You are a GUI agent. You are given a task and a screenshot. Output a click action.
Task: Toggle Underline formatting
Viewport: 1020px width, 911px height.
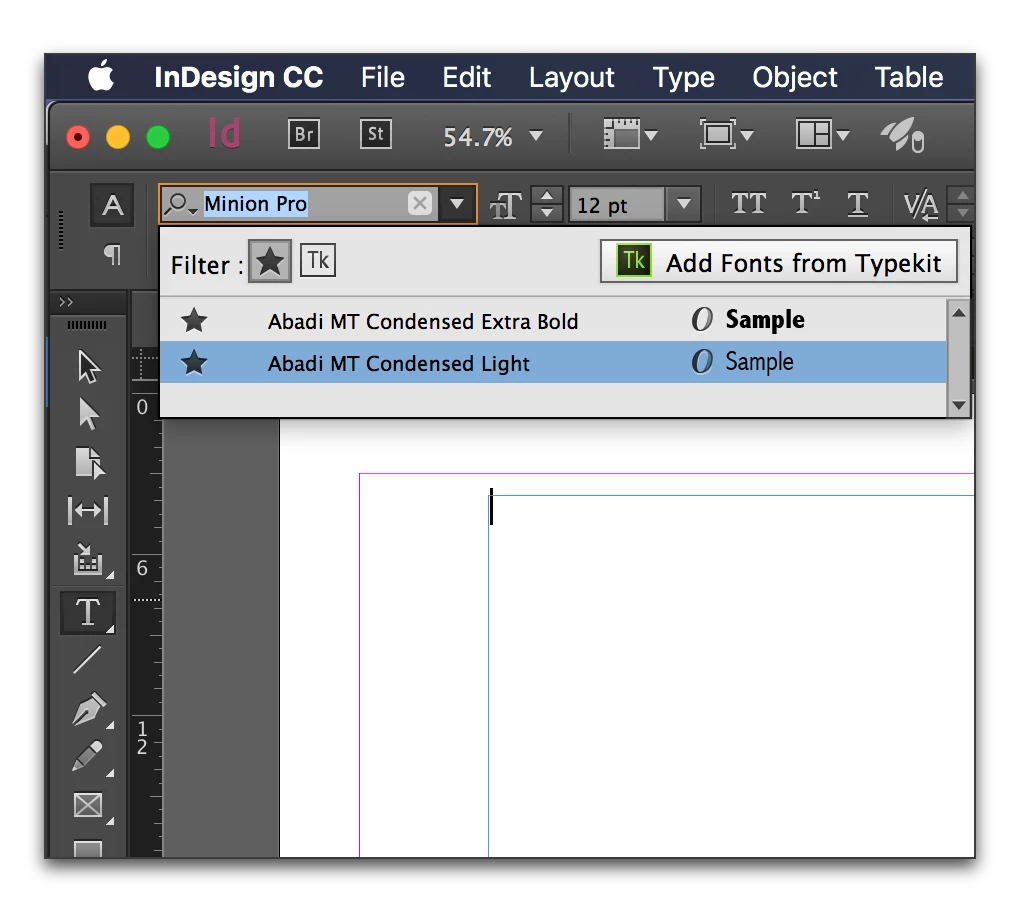(x=857, y=204)
